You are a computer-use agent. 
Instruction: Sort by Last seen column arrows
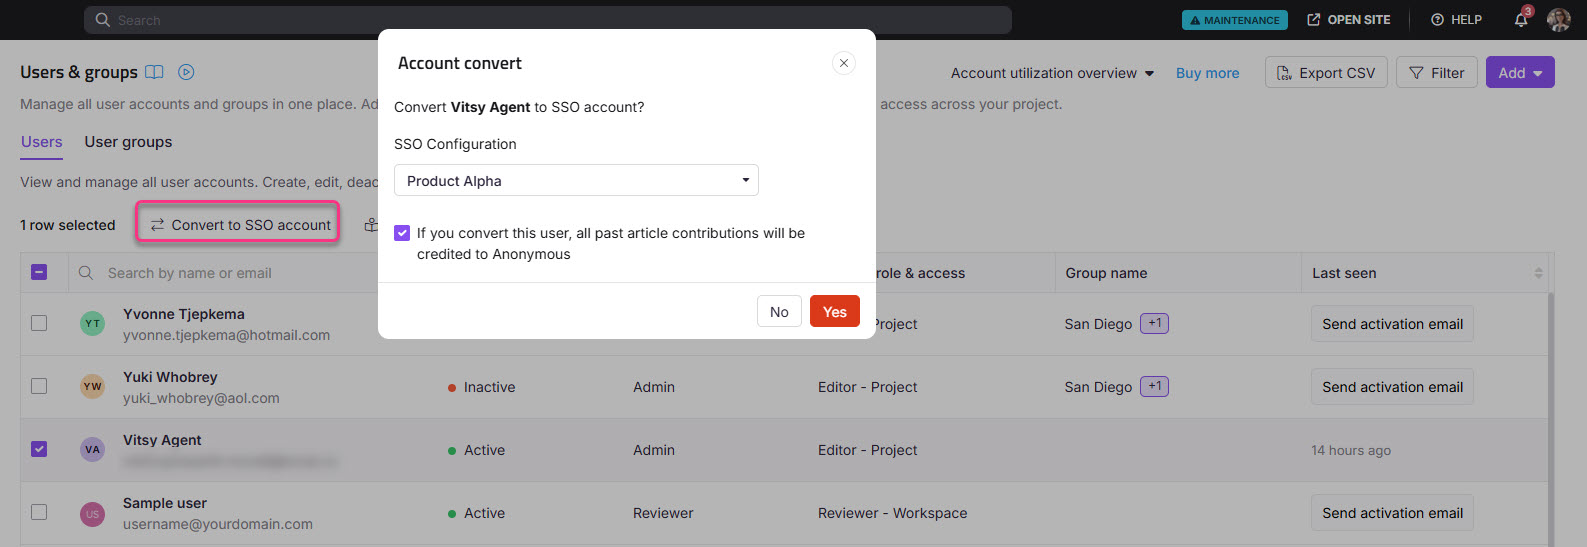pyautogui.click(x=1538, y=273)
